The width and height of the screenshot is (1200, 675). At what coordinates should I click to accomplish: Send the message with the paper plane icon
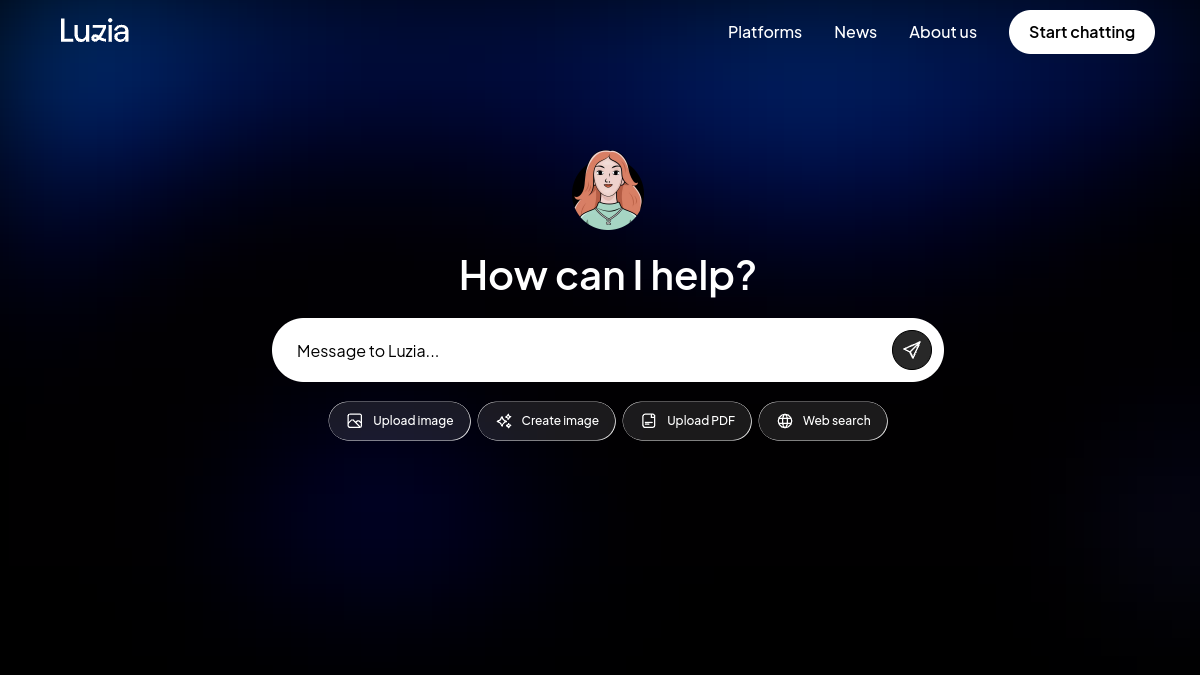coord(912,350)
